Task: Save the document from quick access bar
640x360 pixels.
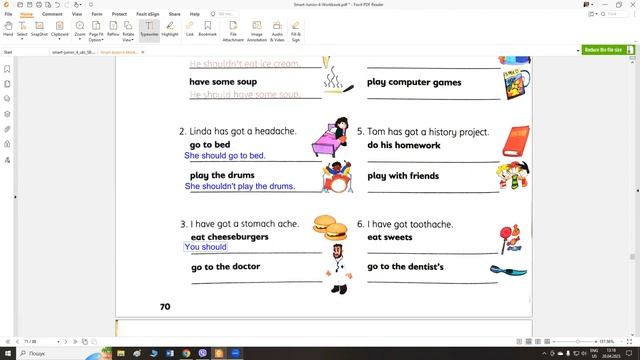Action: coord(29,4)
